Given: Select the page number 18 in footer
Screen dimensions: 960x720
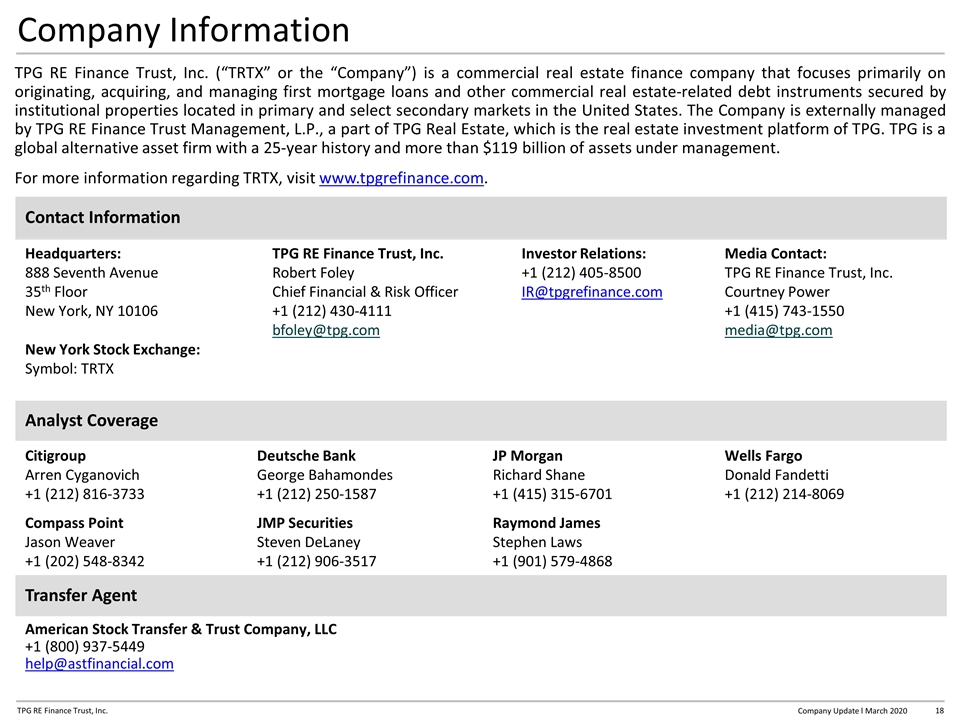Looking at the screenshot, I should (x=939, y=711).
